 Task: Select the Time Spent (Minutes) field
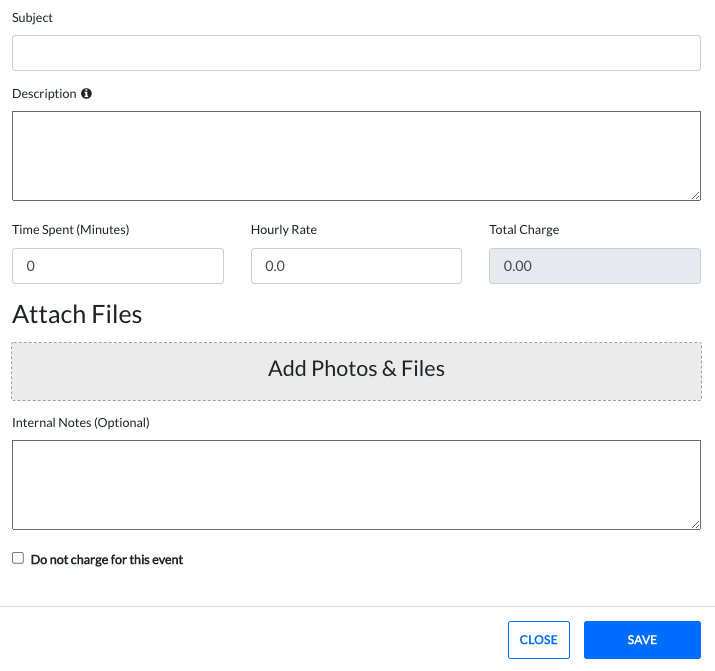[x=118, y=266]
